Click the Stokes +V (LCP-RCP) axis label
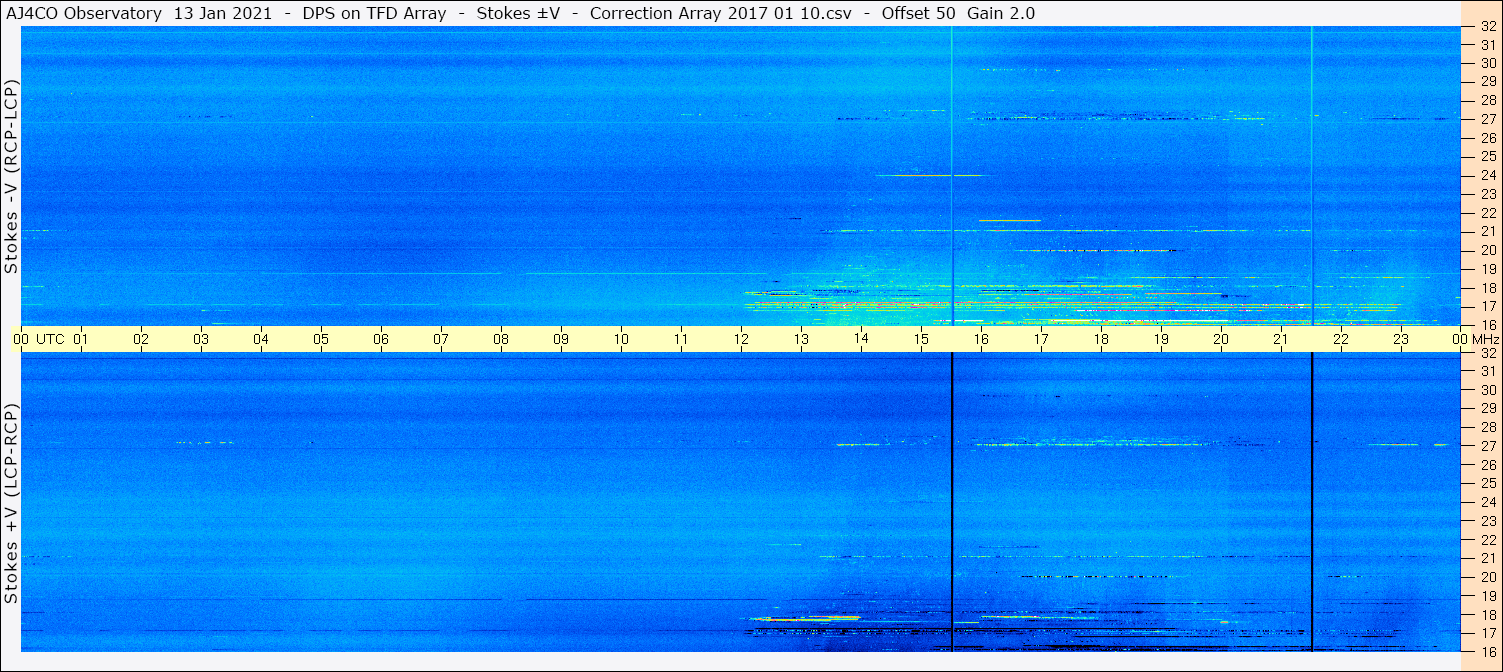This screenshot has width=1503, height=672. [x=11, y=503]
